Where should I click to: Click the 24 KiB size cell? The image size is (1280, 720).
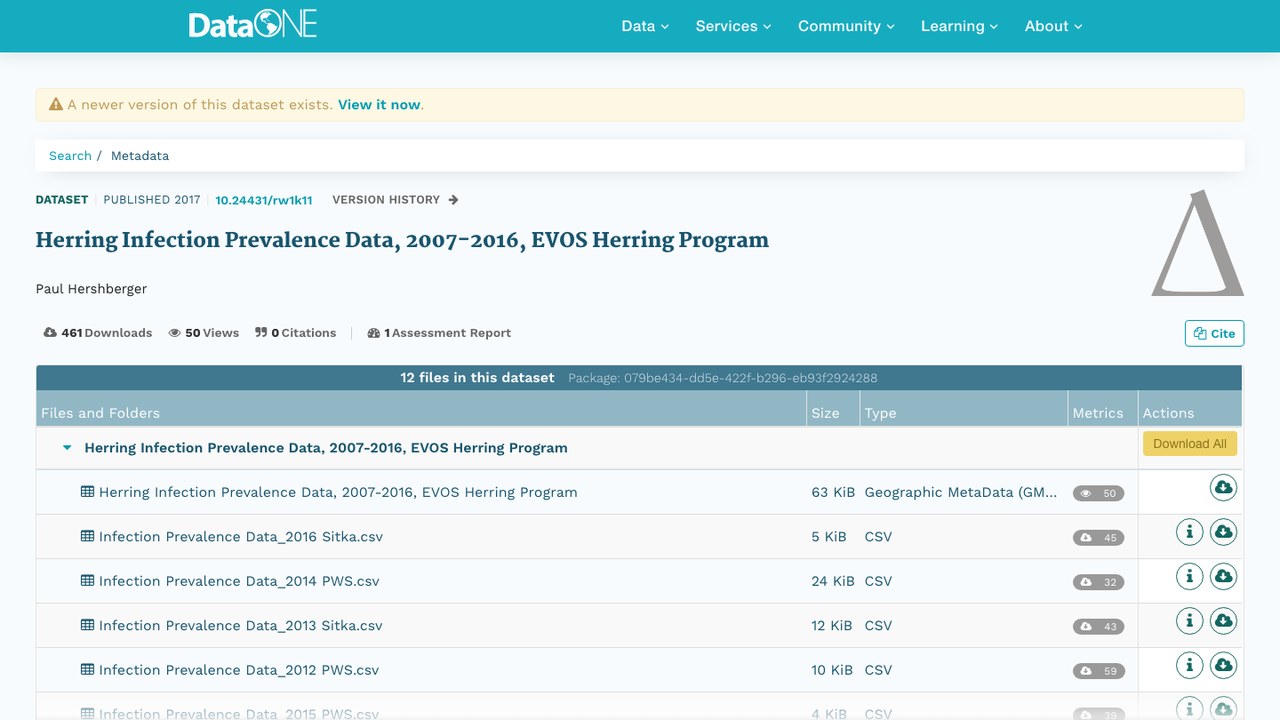[x=833, y=581]
